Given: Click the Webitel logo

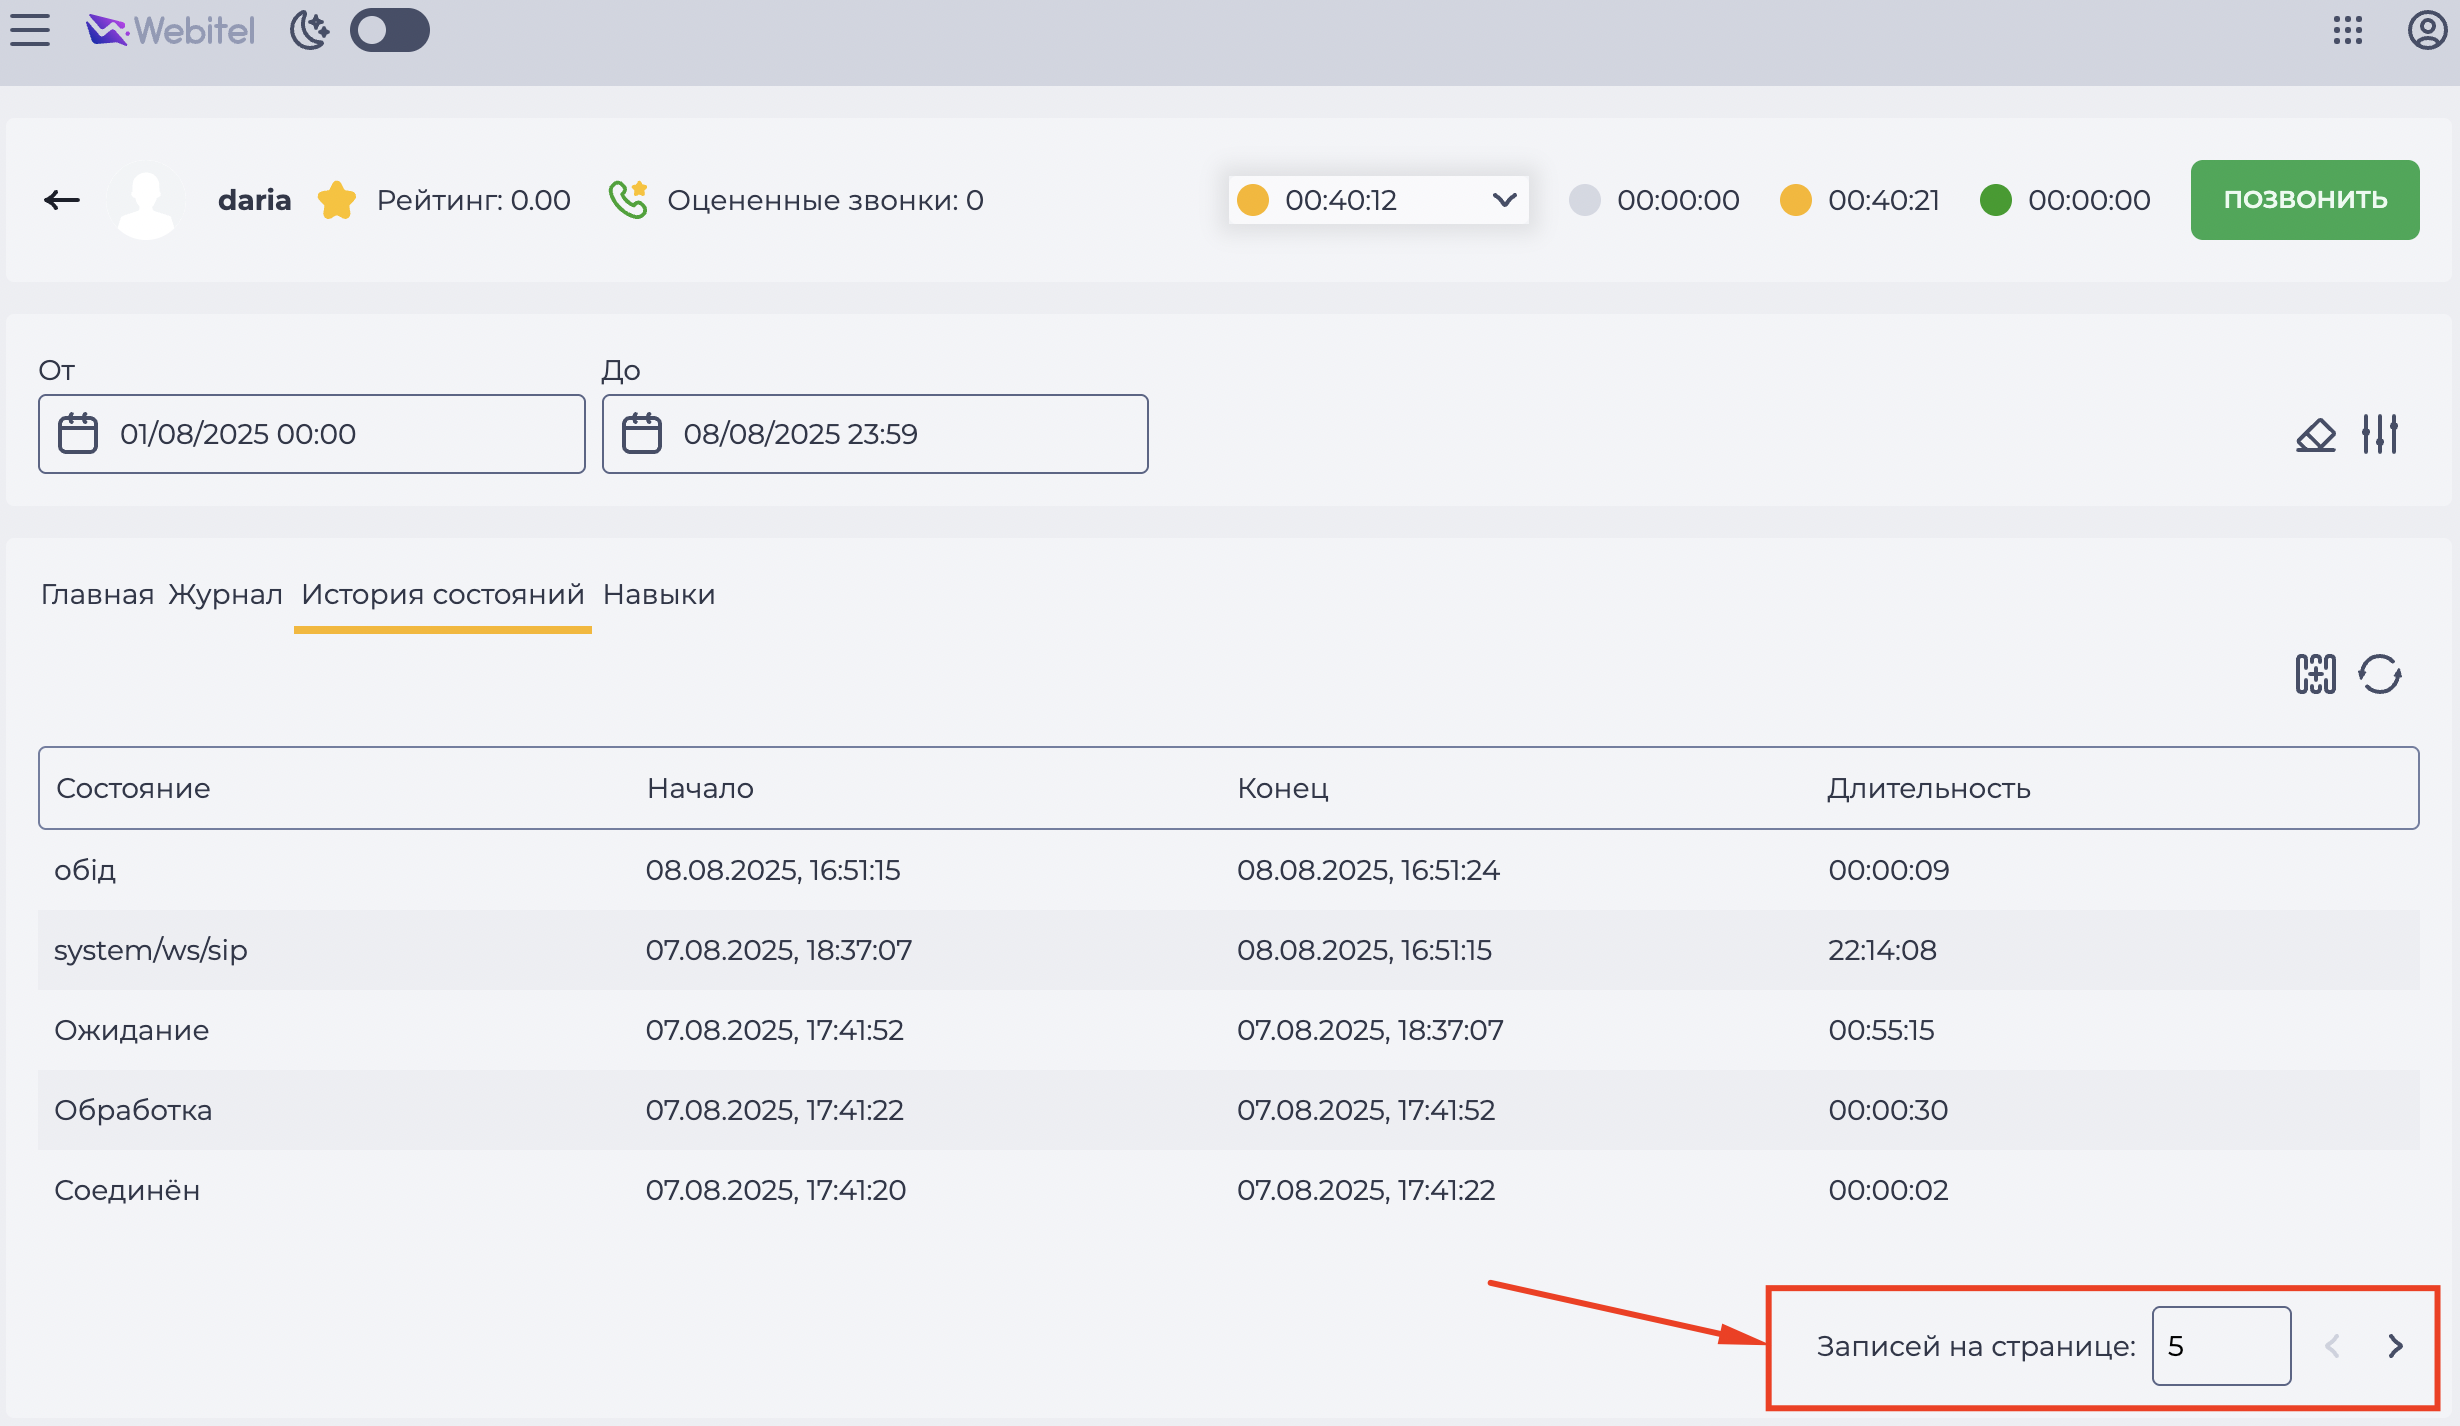Looking at the screenshot, I should click(x=170, y=30).
